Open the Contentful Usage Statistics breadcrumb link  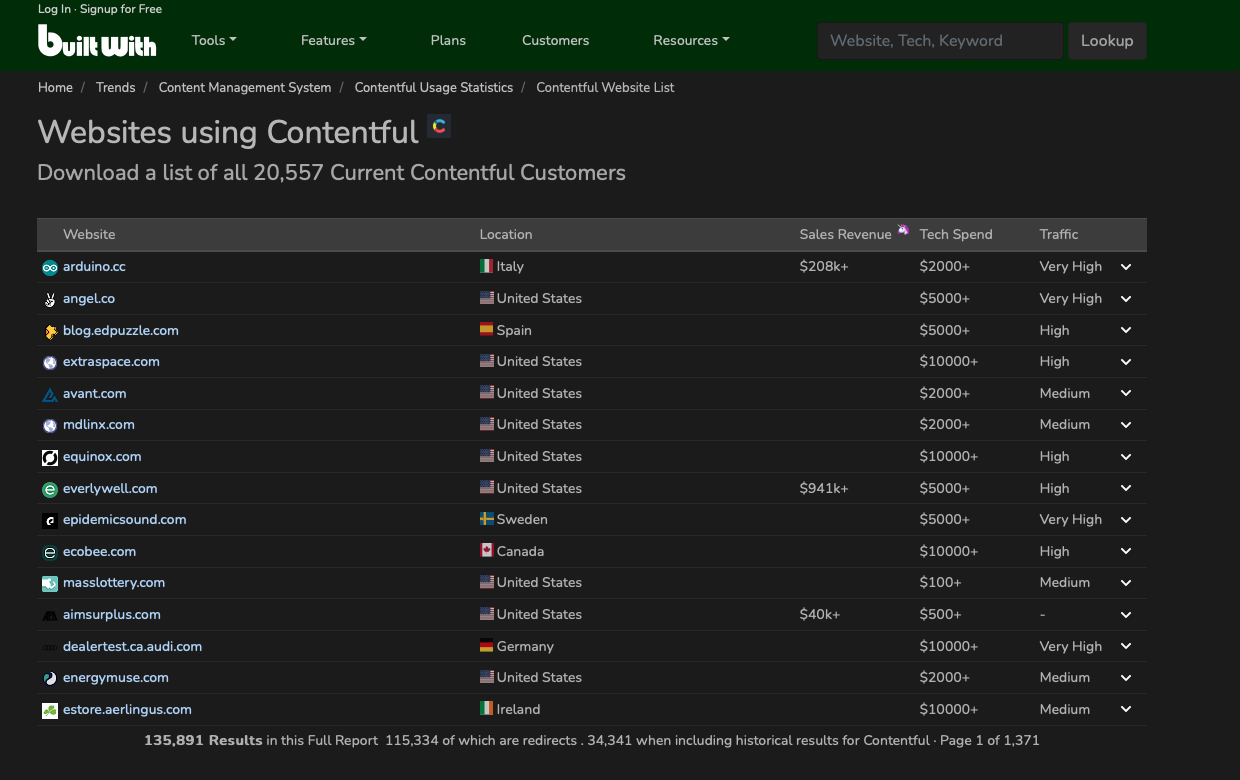pos(434,88)
